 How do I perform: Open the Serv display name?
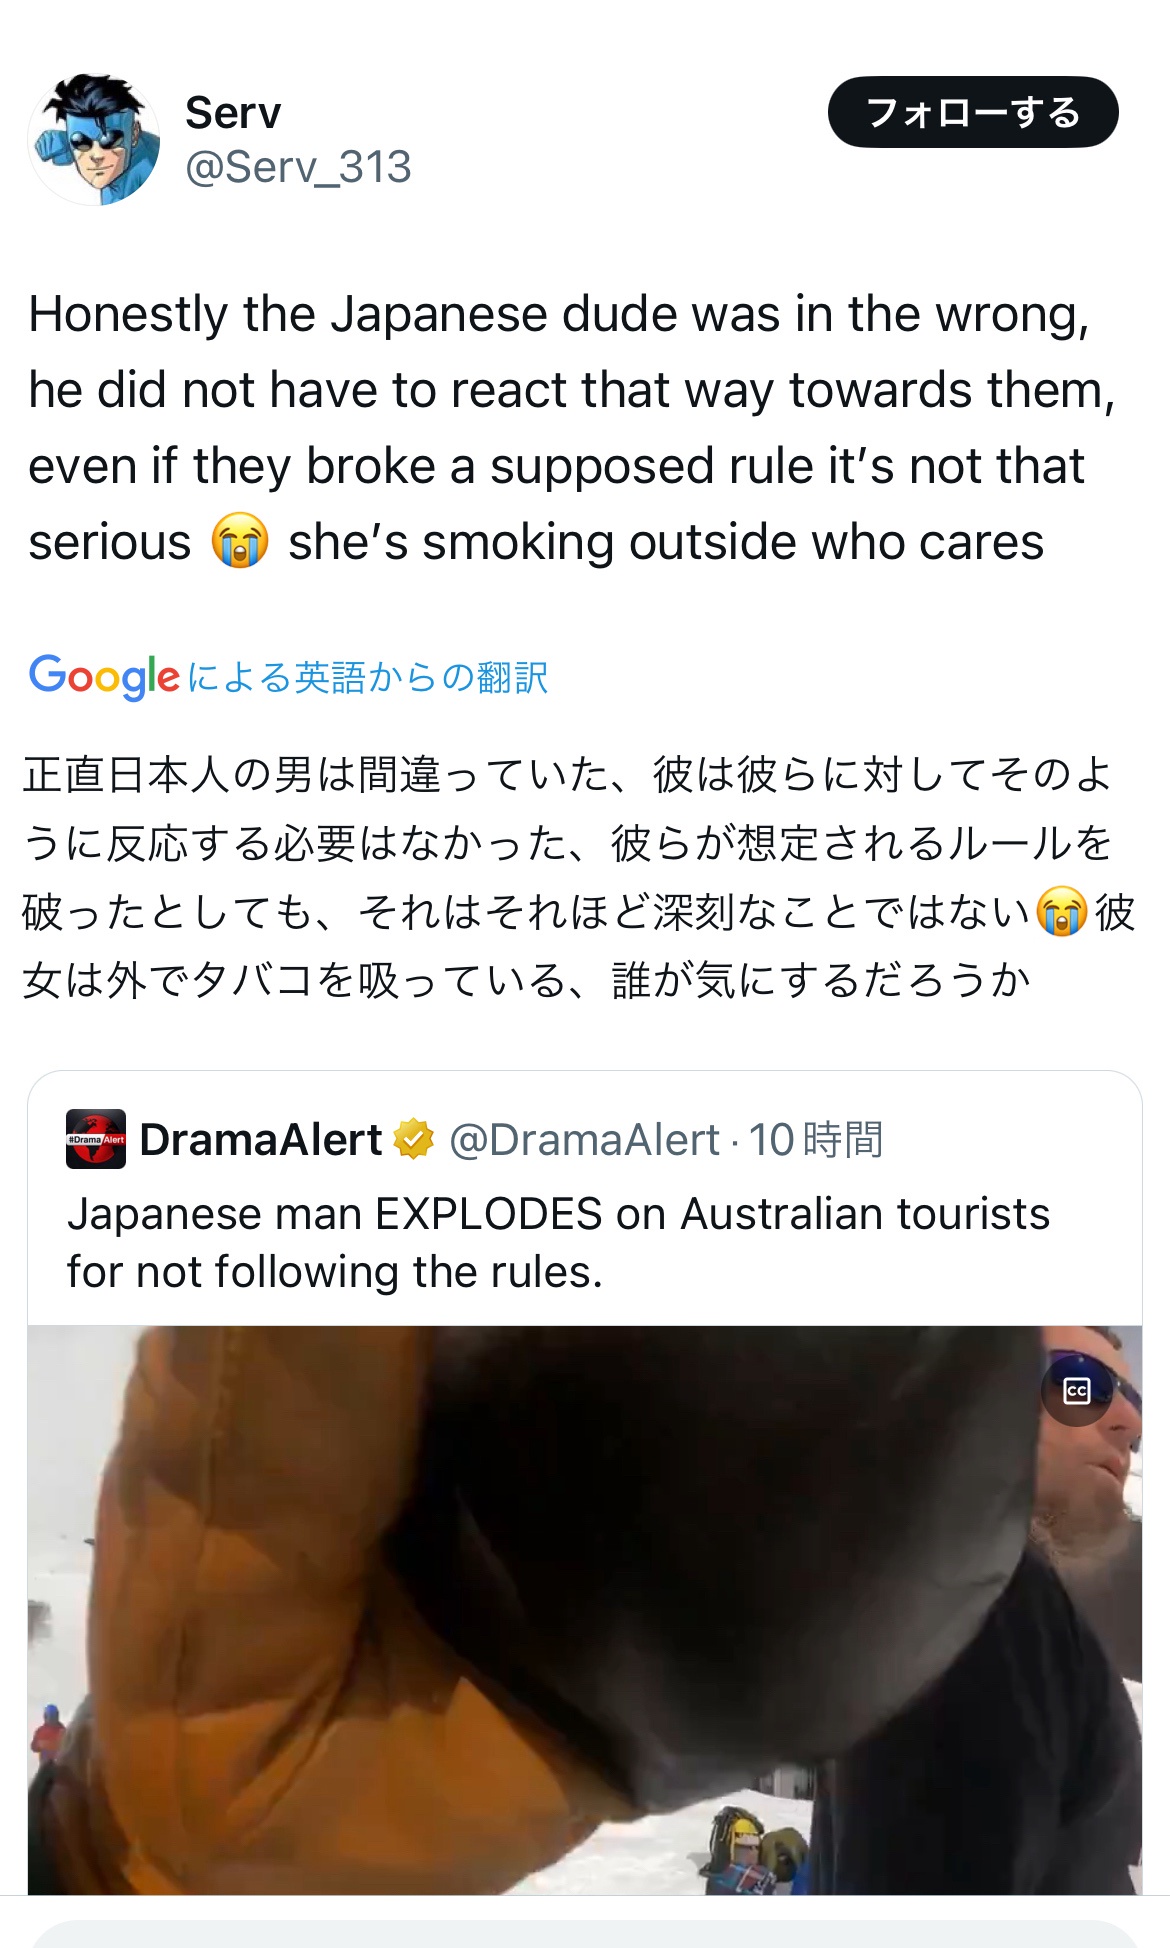[x=233, y=113]
